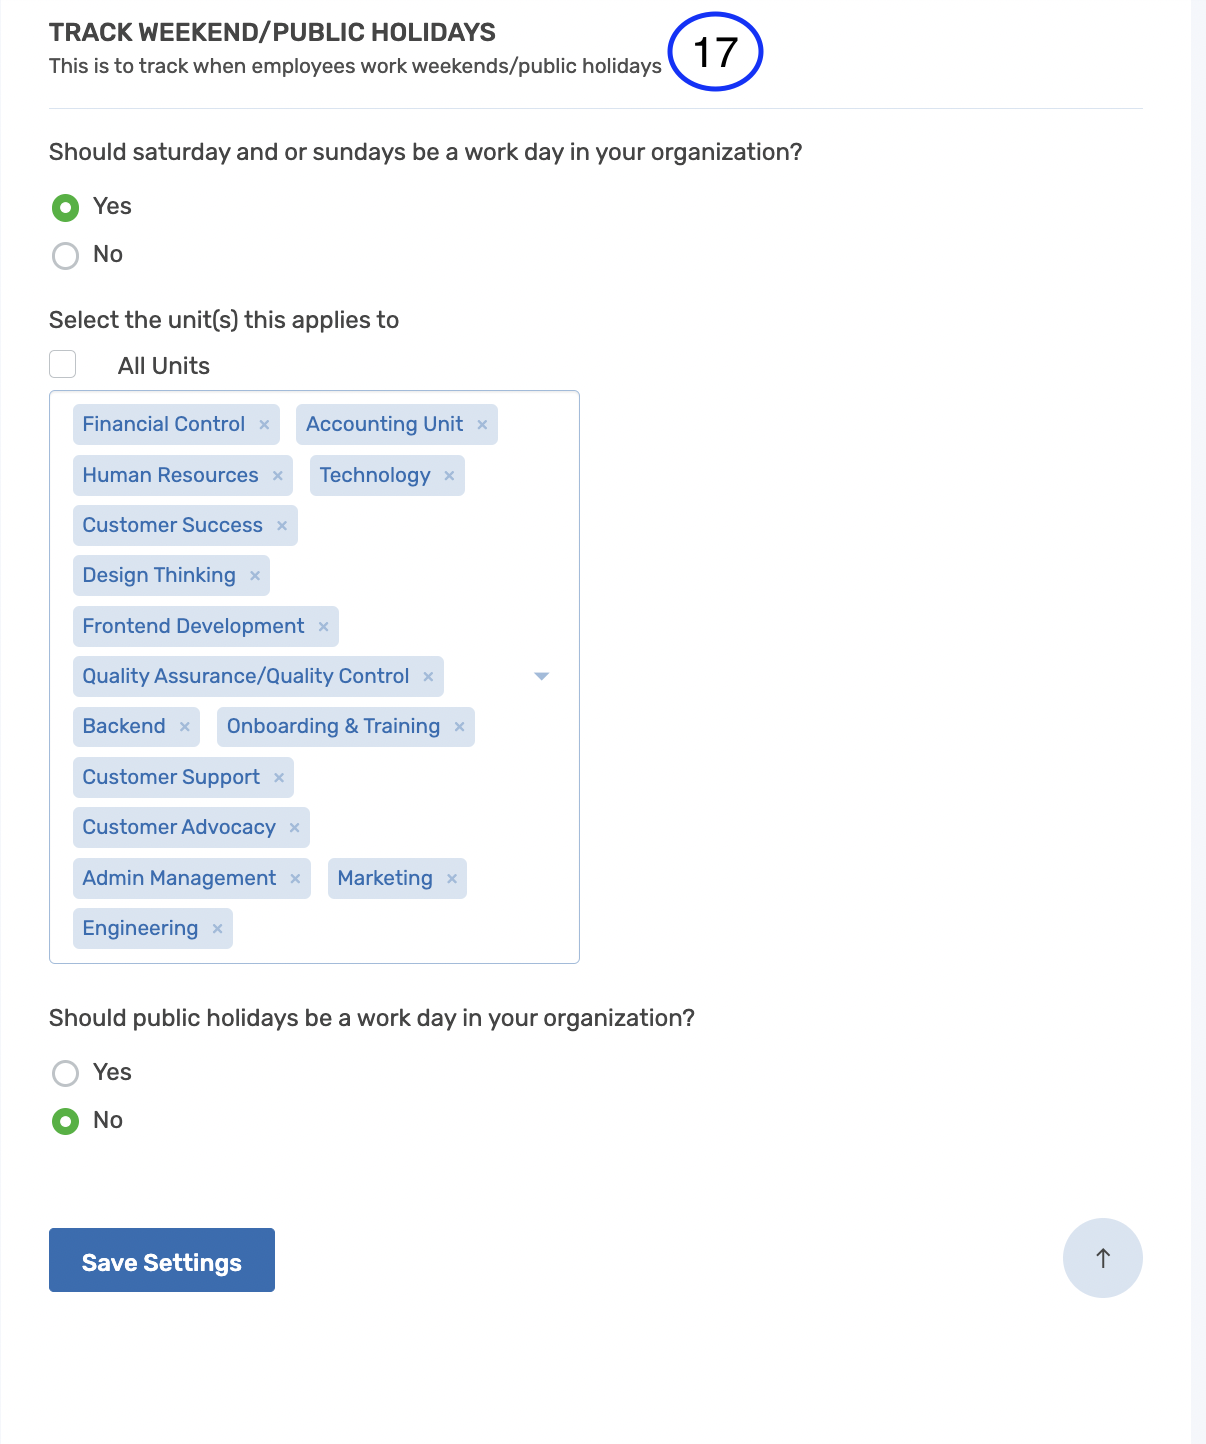Remove the Technology unit tag

coord(449,475)
